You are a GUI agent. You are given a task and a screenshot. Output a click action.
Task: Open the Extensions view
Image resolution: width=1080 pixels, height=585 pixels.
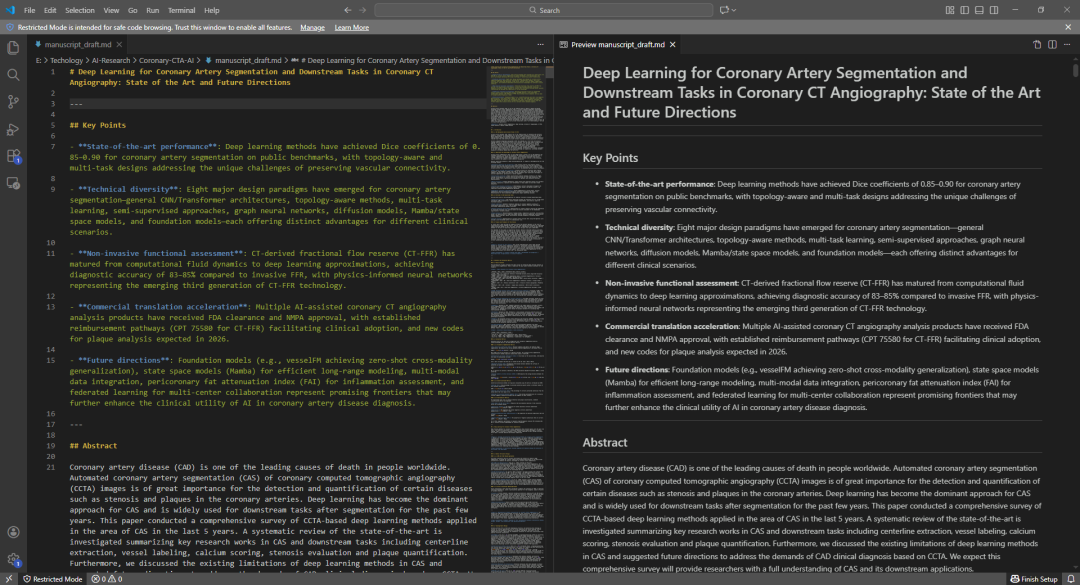pyautogui.click(x=13, y=156)
